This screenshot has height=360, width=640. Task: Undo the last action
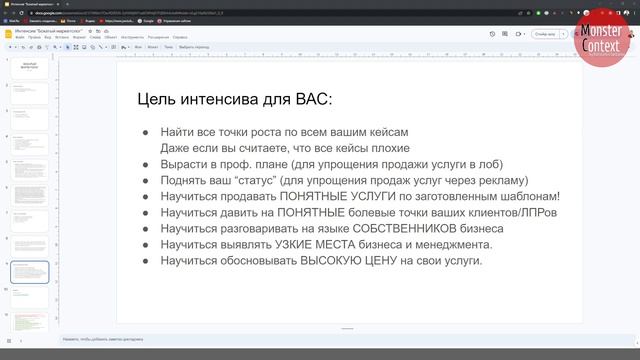point(23,47)
